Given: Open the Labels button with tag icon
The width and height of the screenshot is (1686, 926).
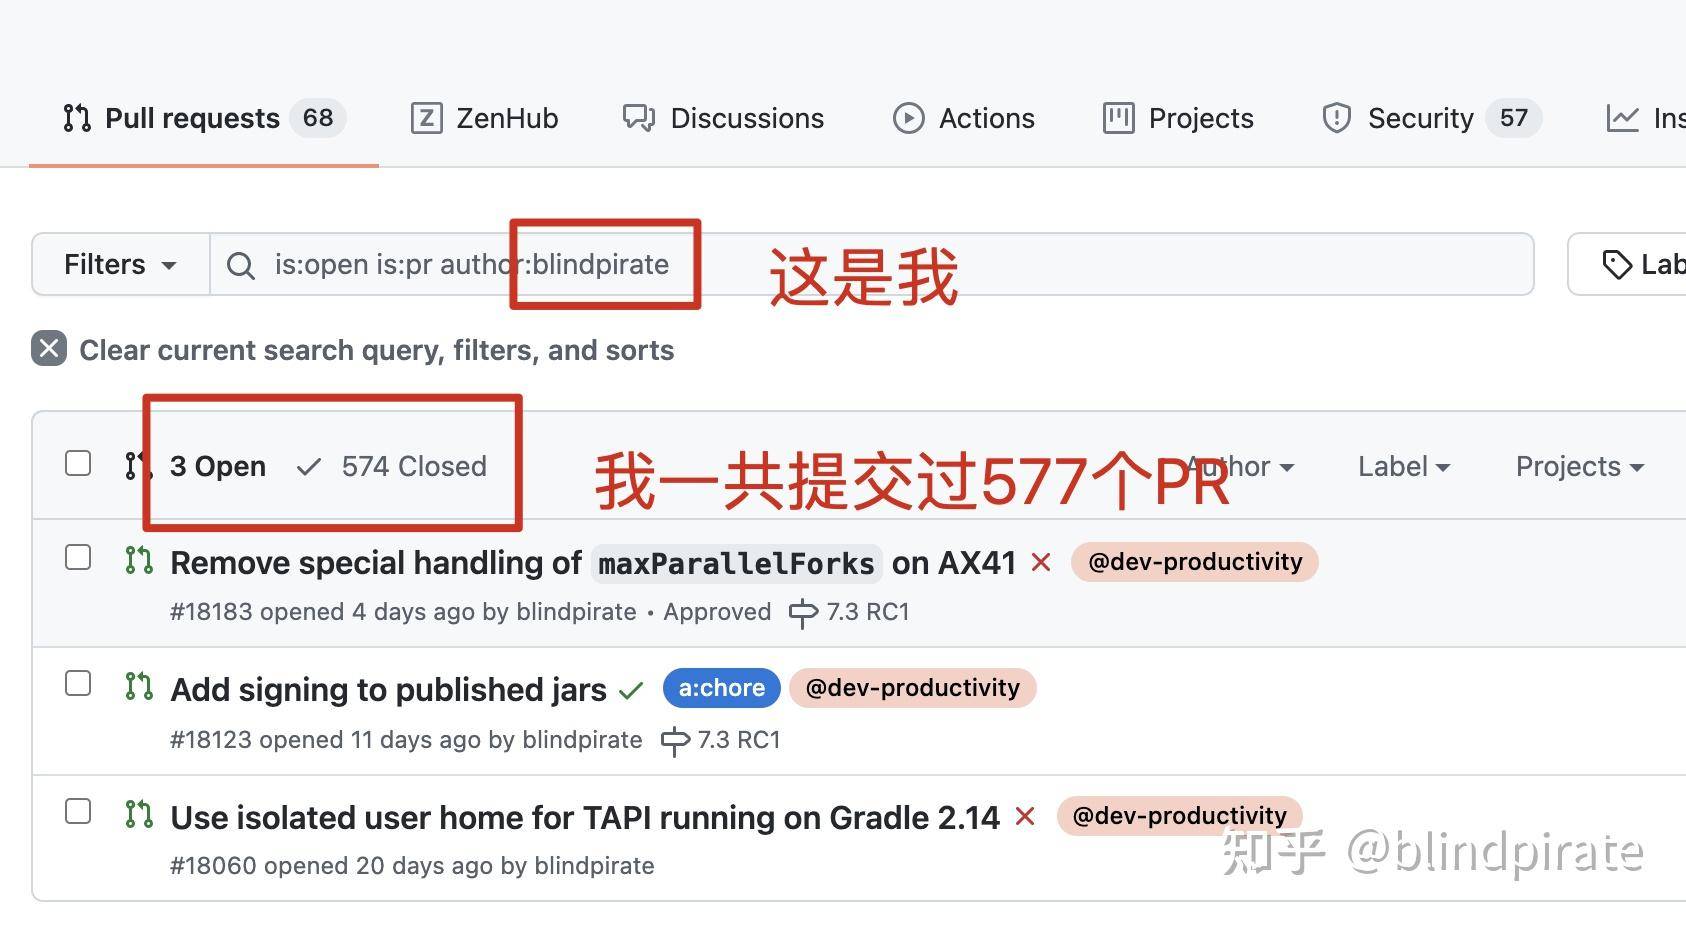Looking at the screenshot, I should click(x=1627, y=264).
